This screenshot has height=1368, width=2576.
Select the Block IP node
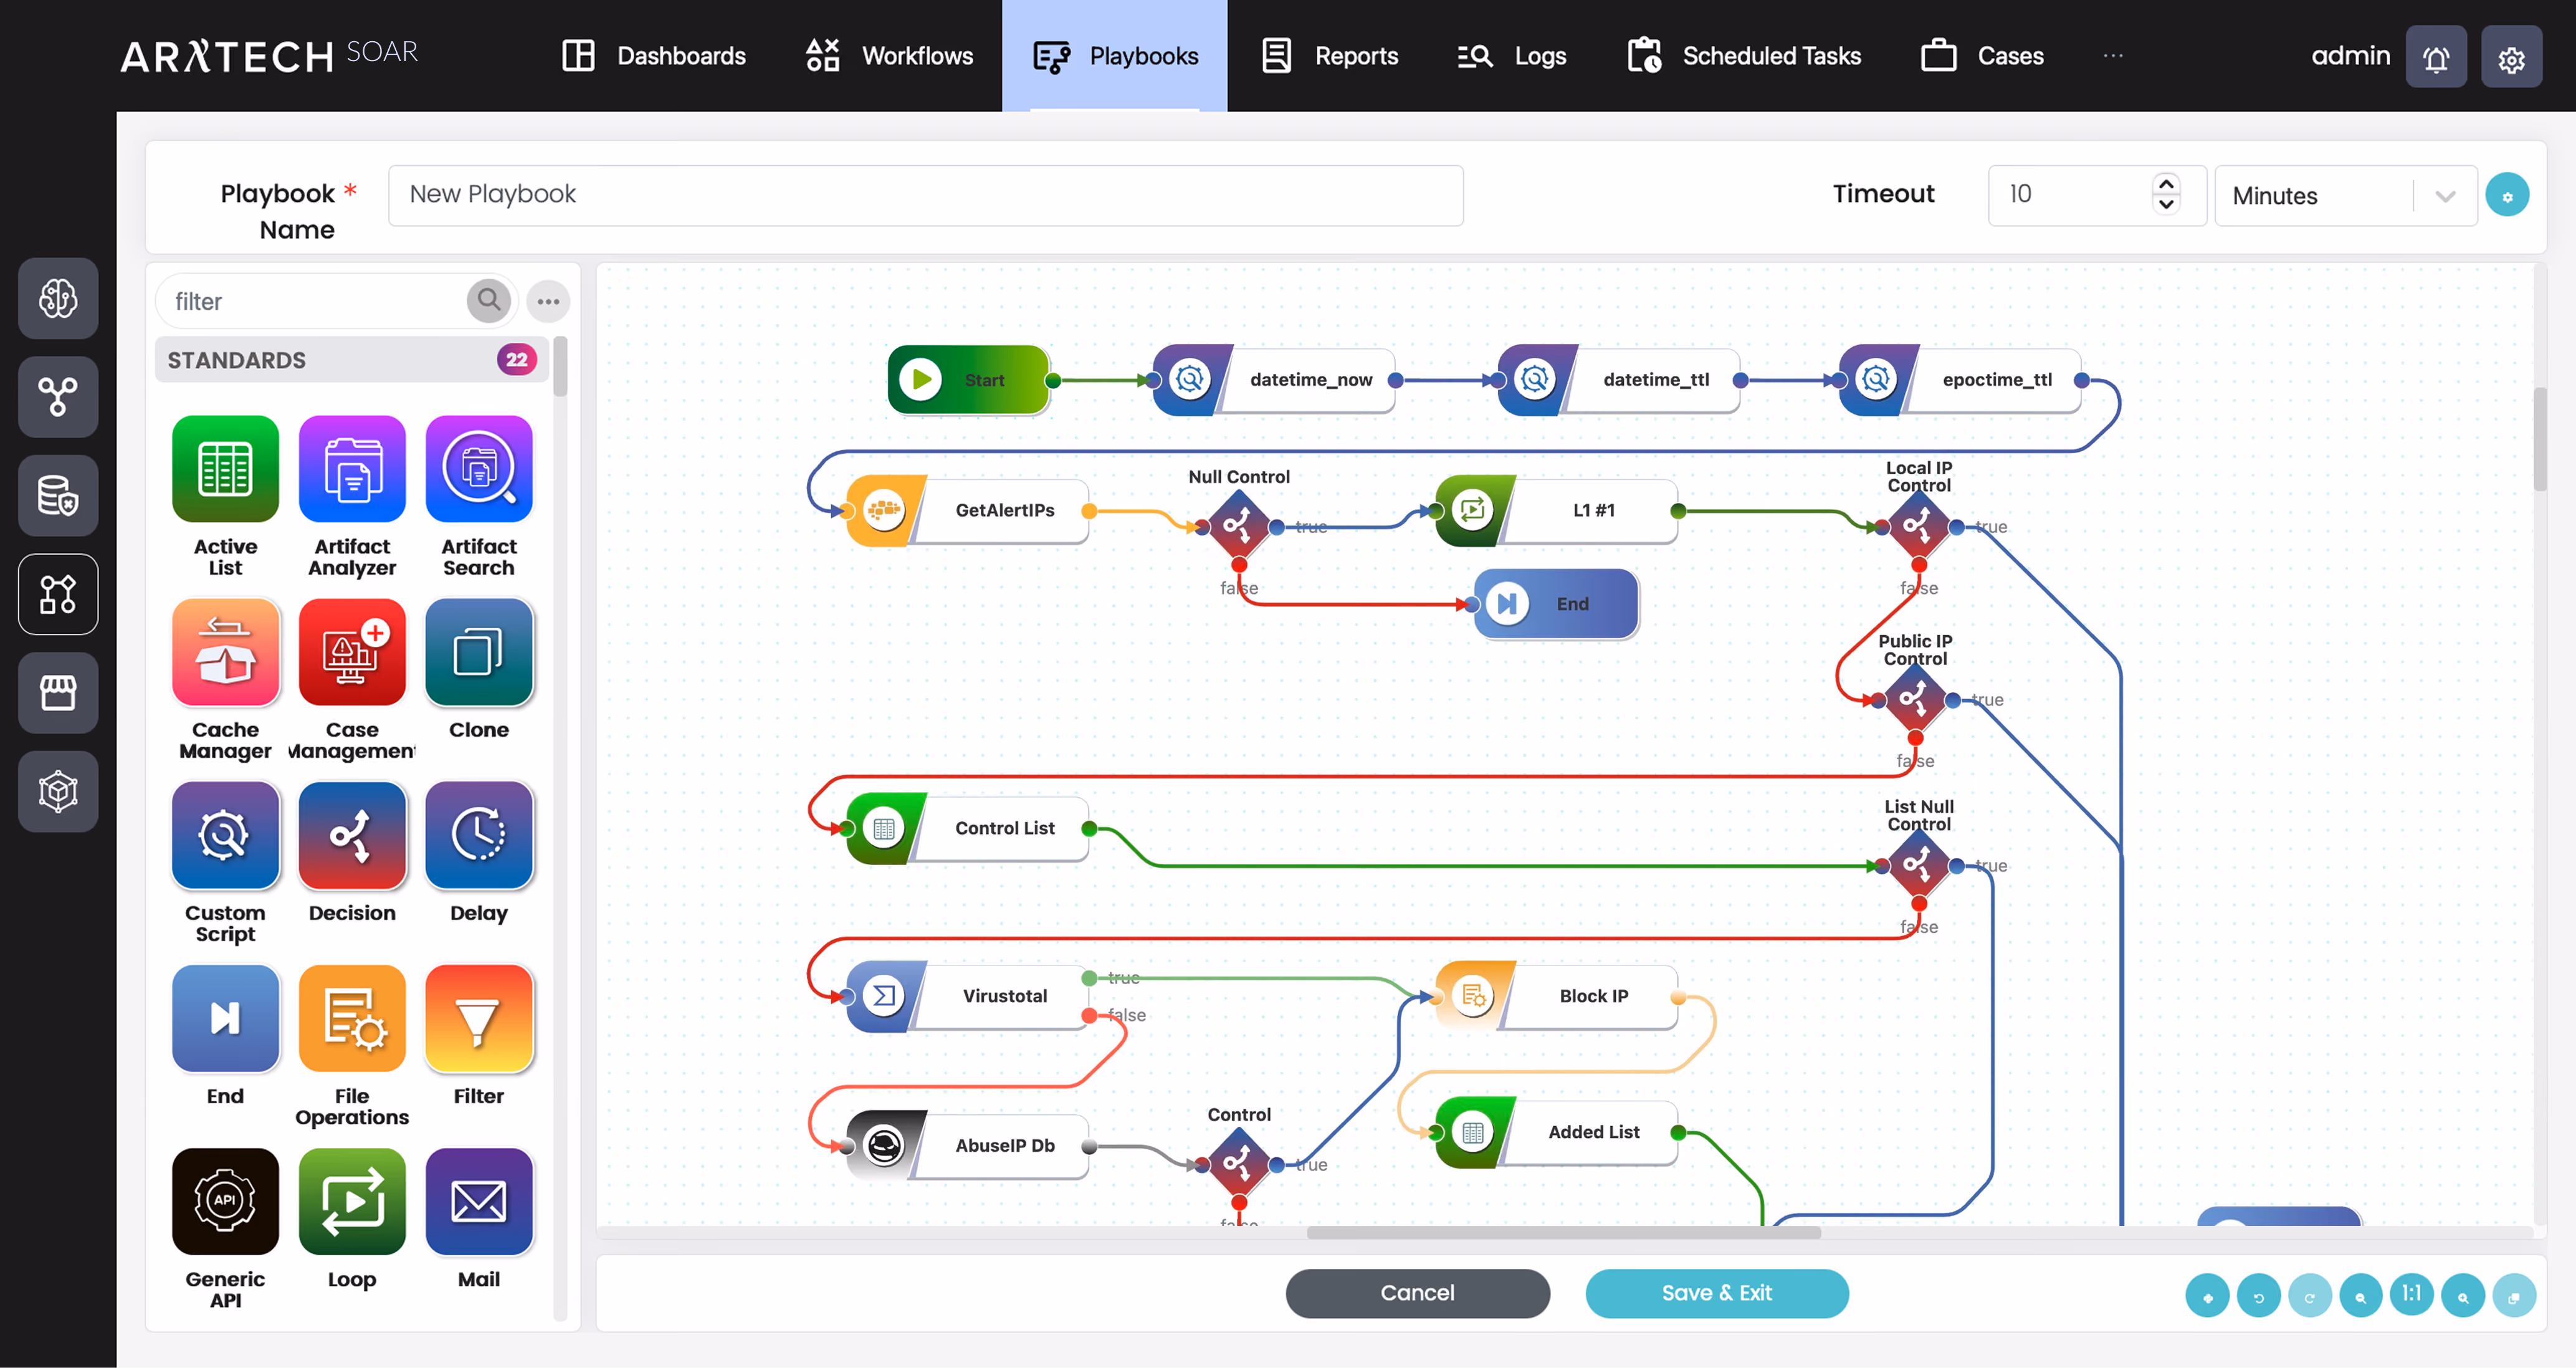point(1556,996)
